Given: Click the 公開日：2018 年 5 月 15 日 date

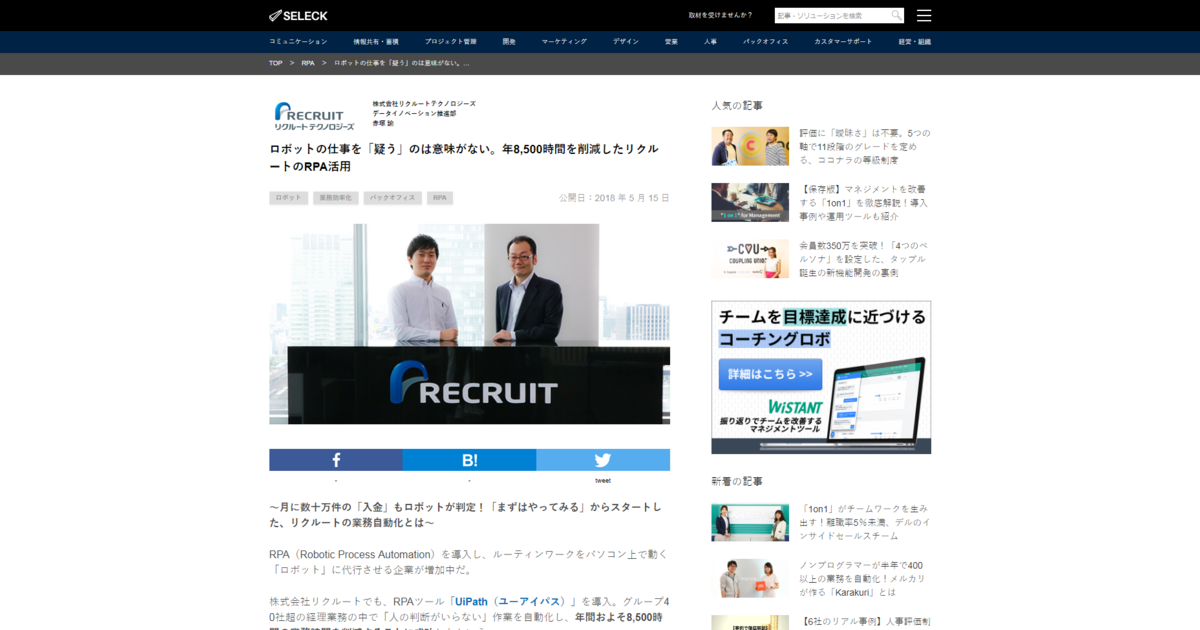Looking at the screenshot, I should point(614,198).
